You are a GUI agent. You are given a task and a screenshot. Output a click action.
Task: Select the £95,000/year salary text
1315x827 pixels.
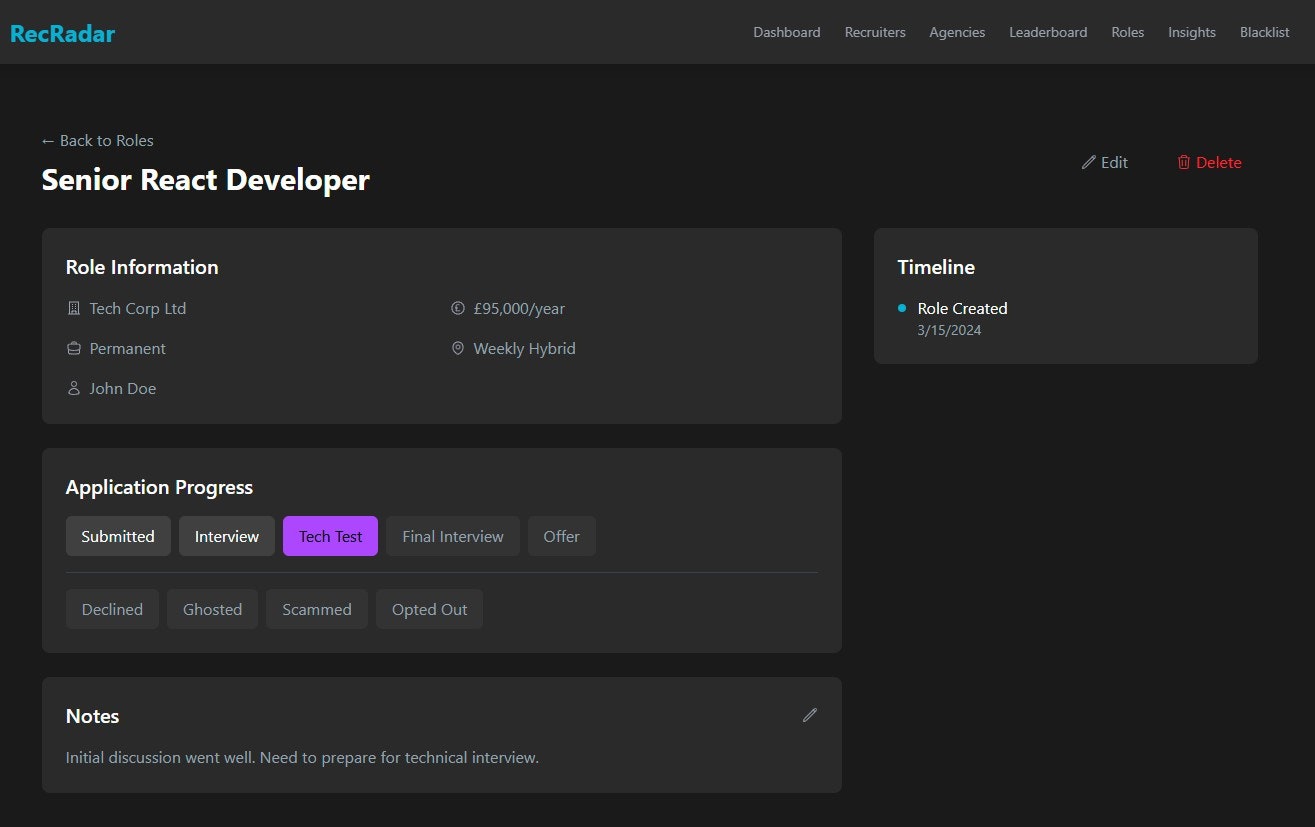519,309
